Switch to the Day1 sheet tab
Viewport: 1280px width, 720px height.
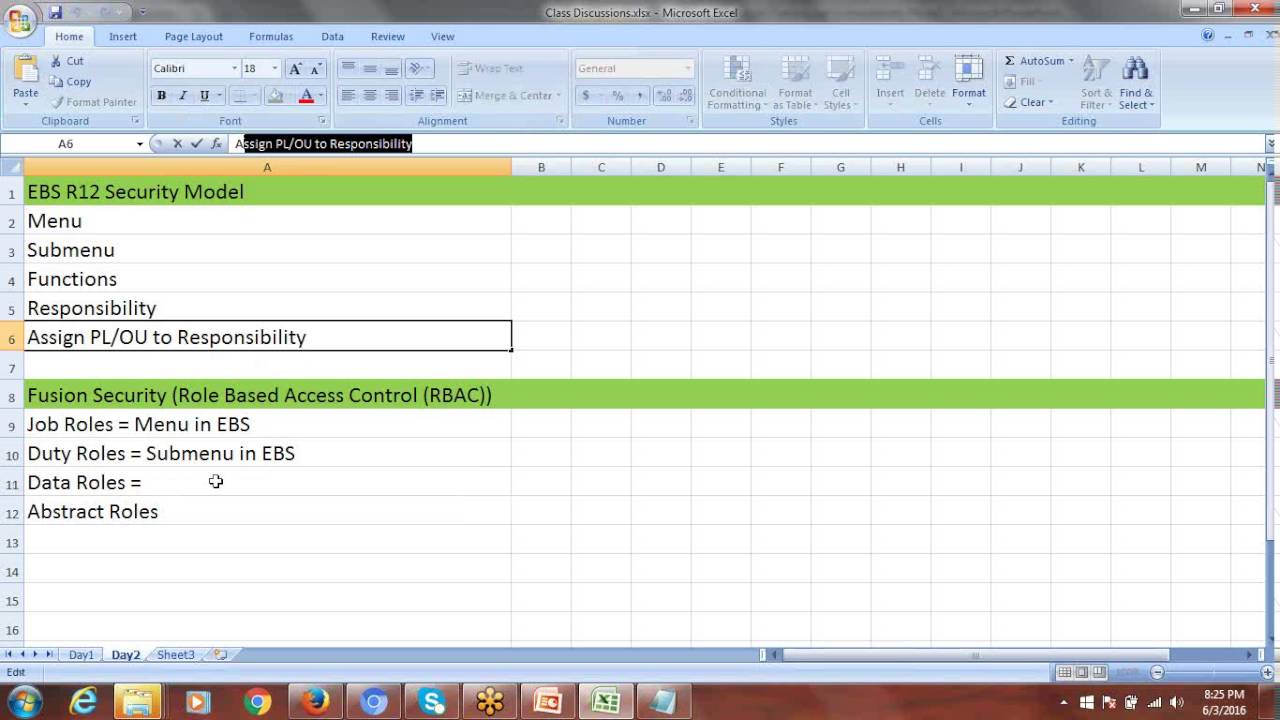tap(81, 655)
